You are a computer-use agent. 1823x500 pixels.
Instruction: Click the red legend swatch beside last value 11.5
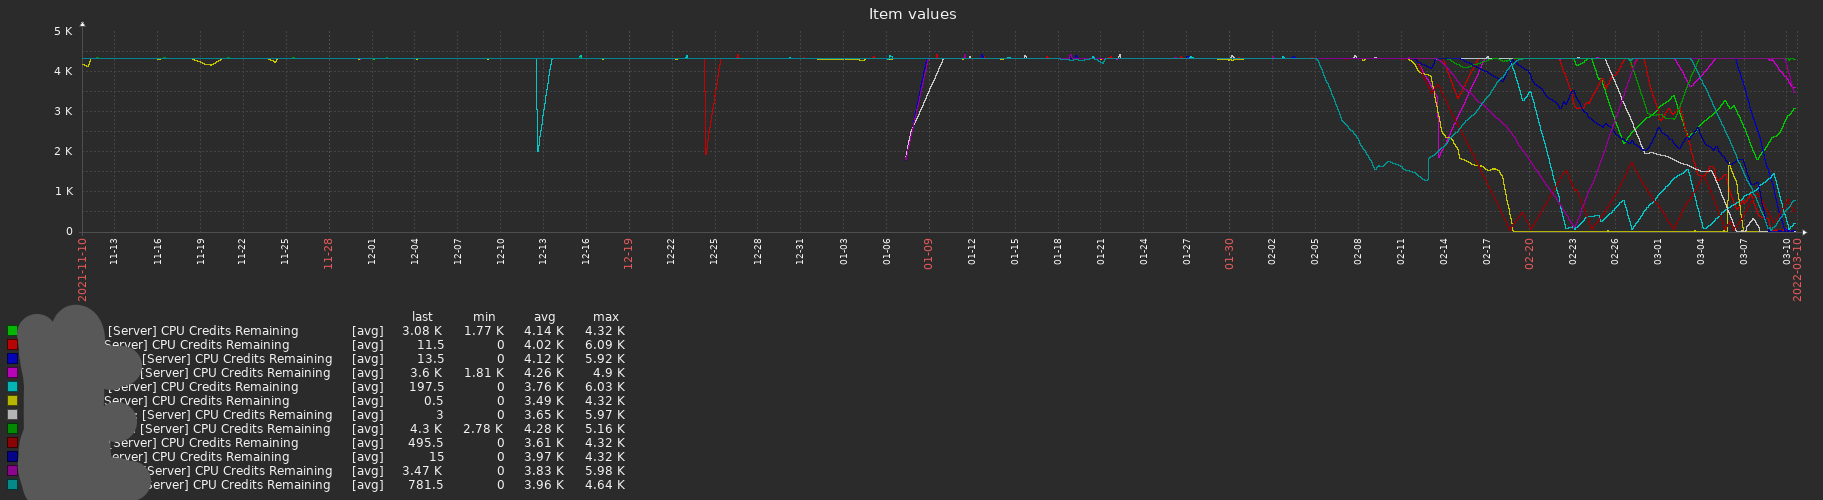(x=13, y=345)
